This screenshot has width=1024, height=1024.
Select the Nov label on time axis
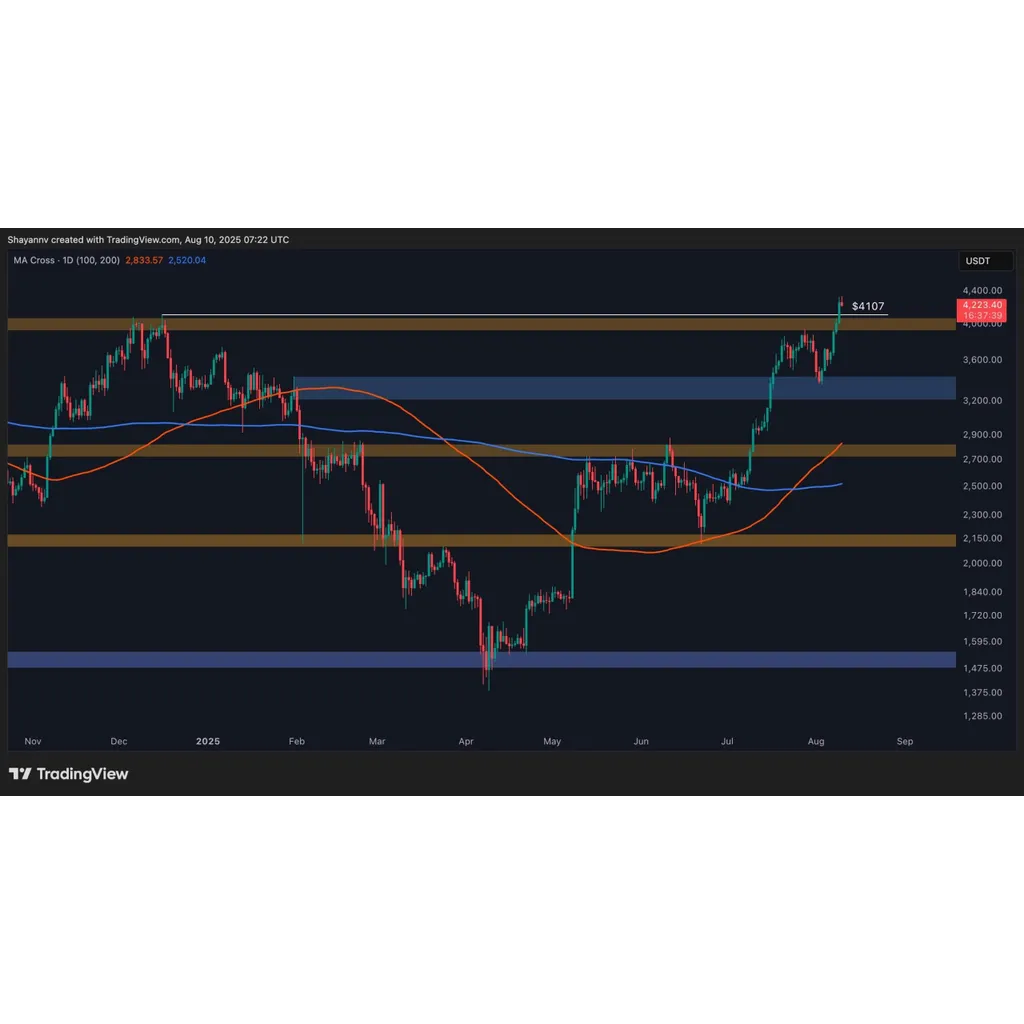[33, 741]
